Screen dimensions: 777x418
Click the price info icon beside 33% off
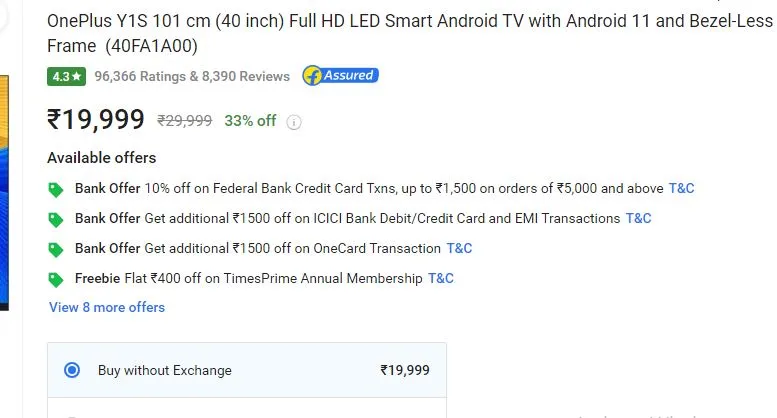click(x=294, y=122)
